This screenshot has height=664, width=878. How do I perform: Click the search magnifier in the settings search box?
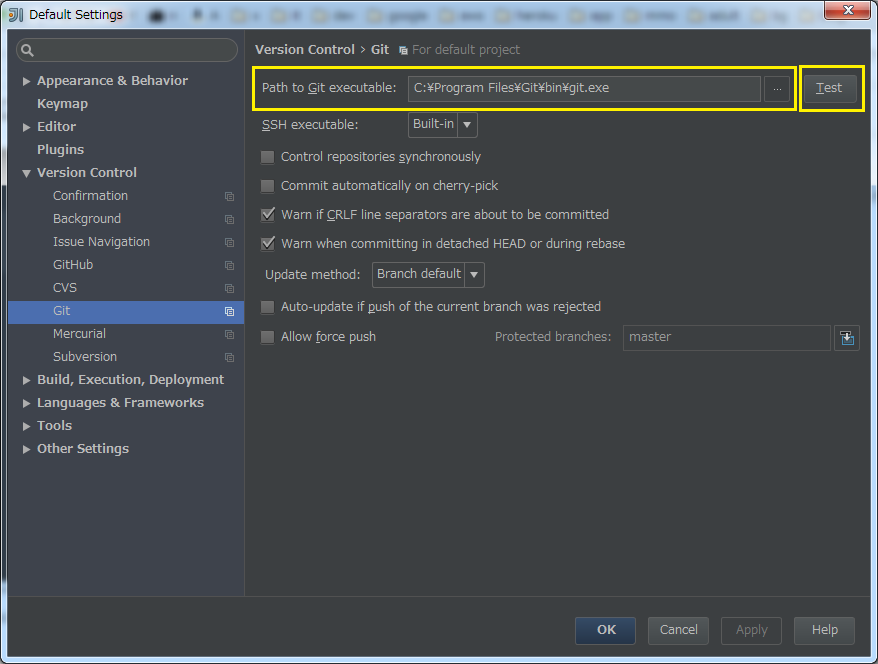coord(29,49)
